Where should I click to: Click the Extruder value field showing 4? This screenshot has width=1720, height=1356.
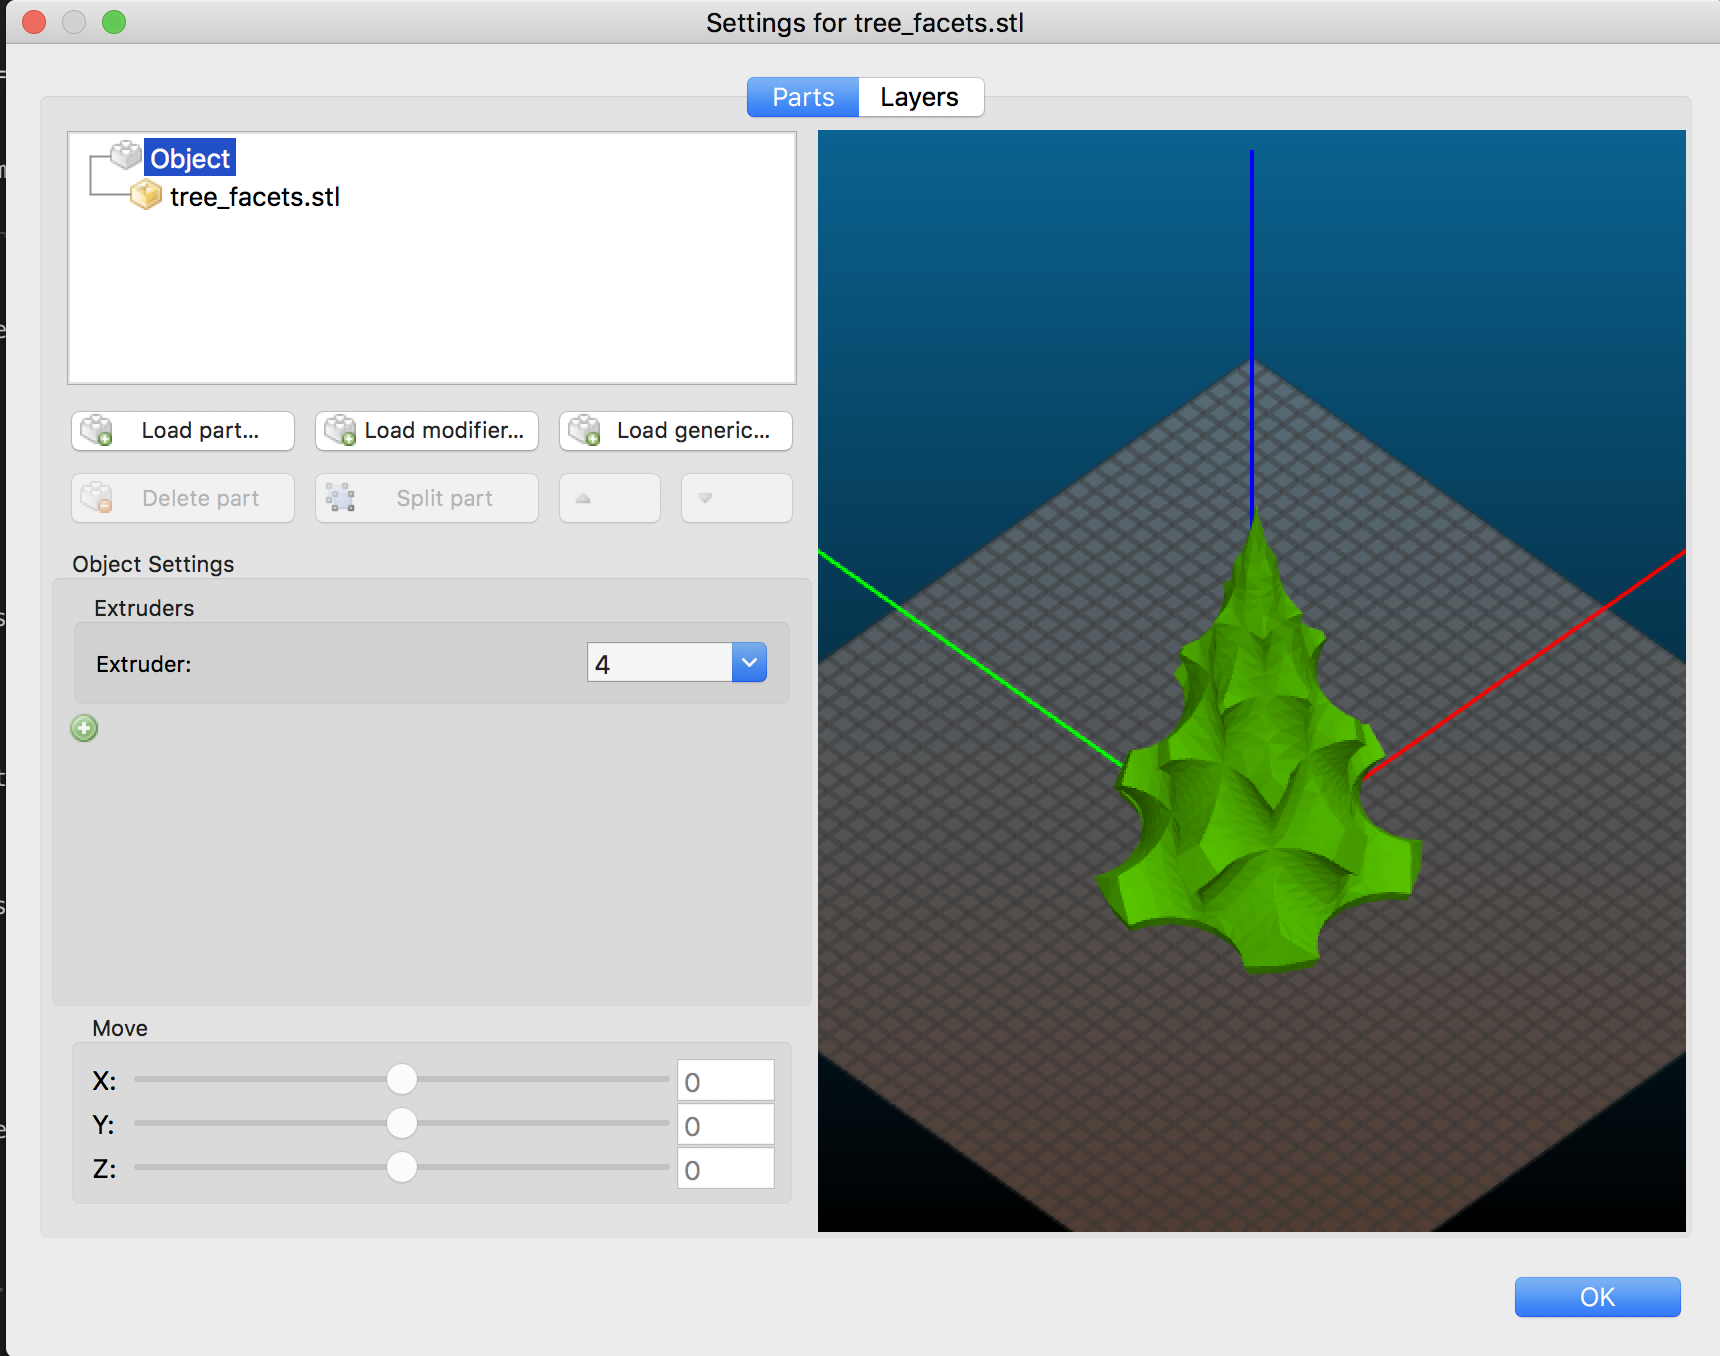click(x=660, y=663)
